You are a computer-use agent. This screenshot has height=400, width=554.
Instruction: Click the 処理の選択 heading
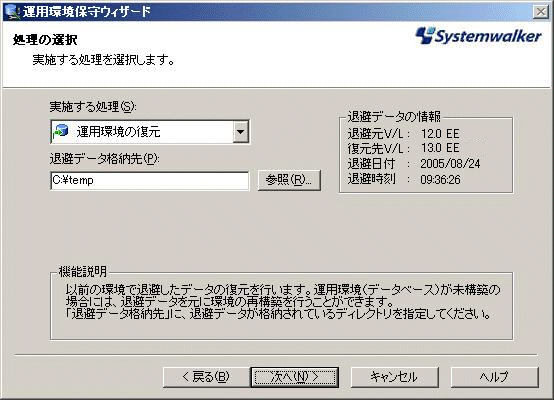45,40
